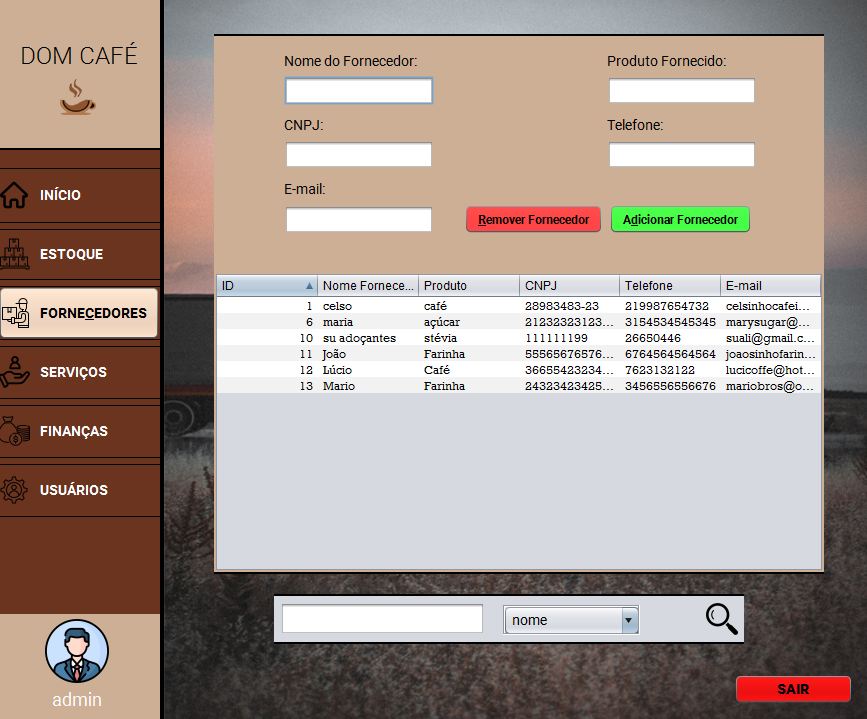Select the row for supplier Mario
Image resolution: width=867 pixels, height=719 pixels.
point(450,386)
